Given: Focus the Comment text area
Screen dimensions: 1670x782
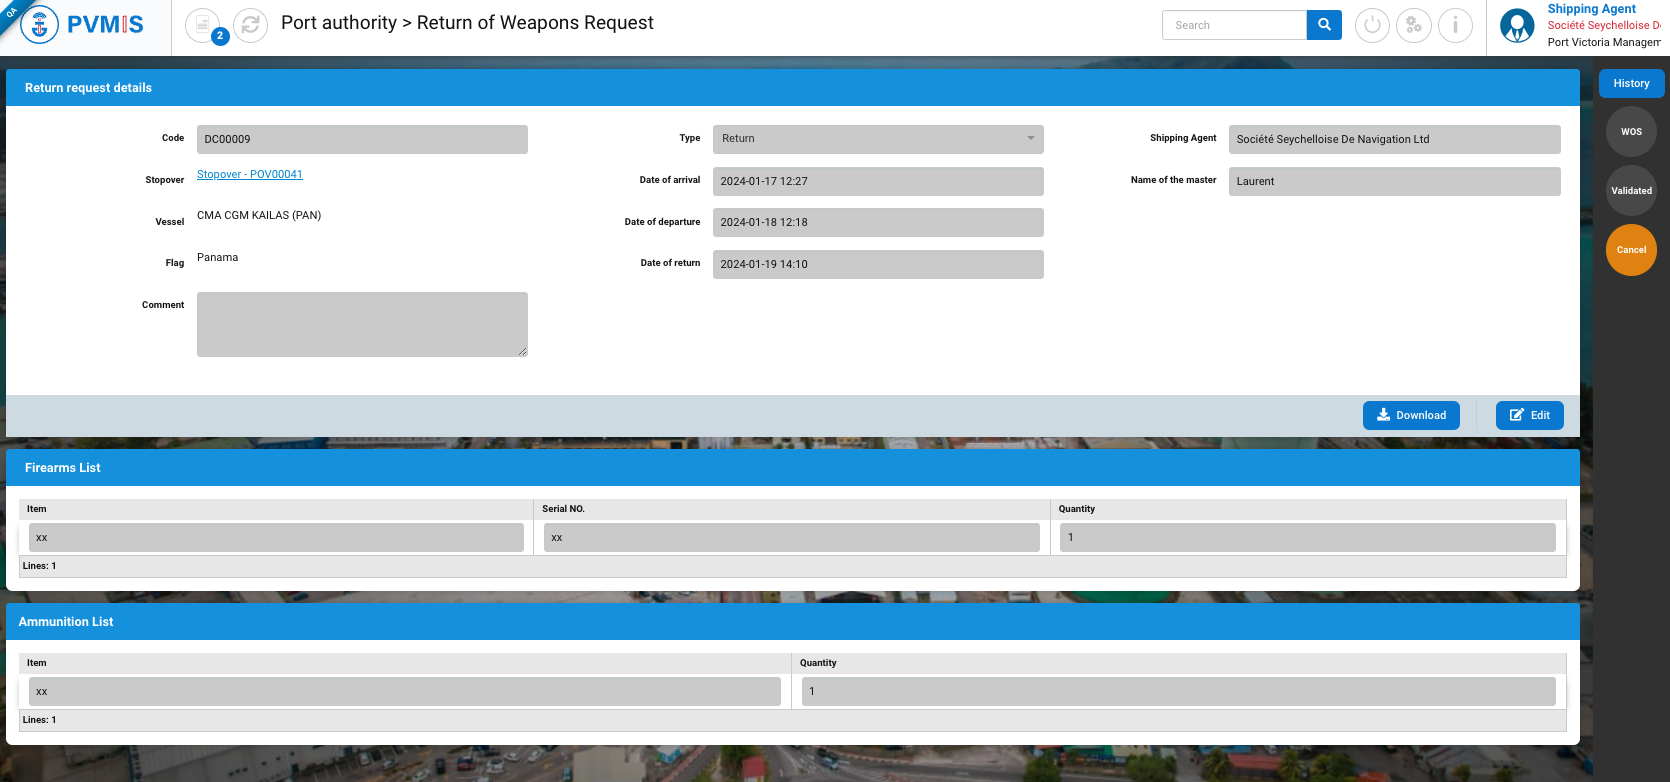Looking at the screenshot, I should (362, 324).
